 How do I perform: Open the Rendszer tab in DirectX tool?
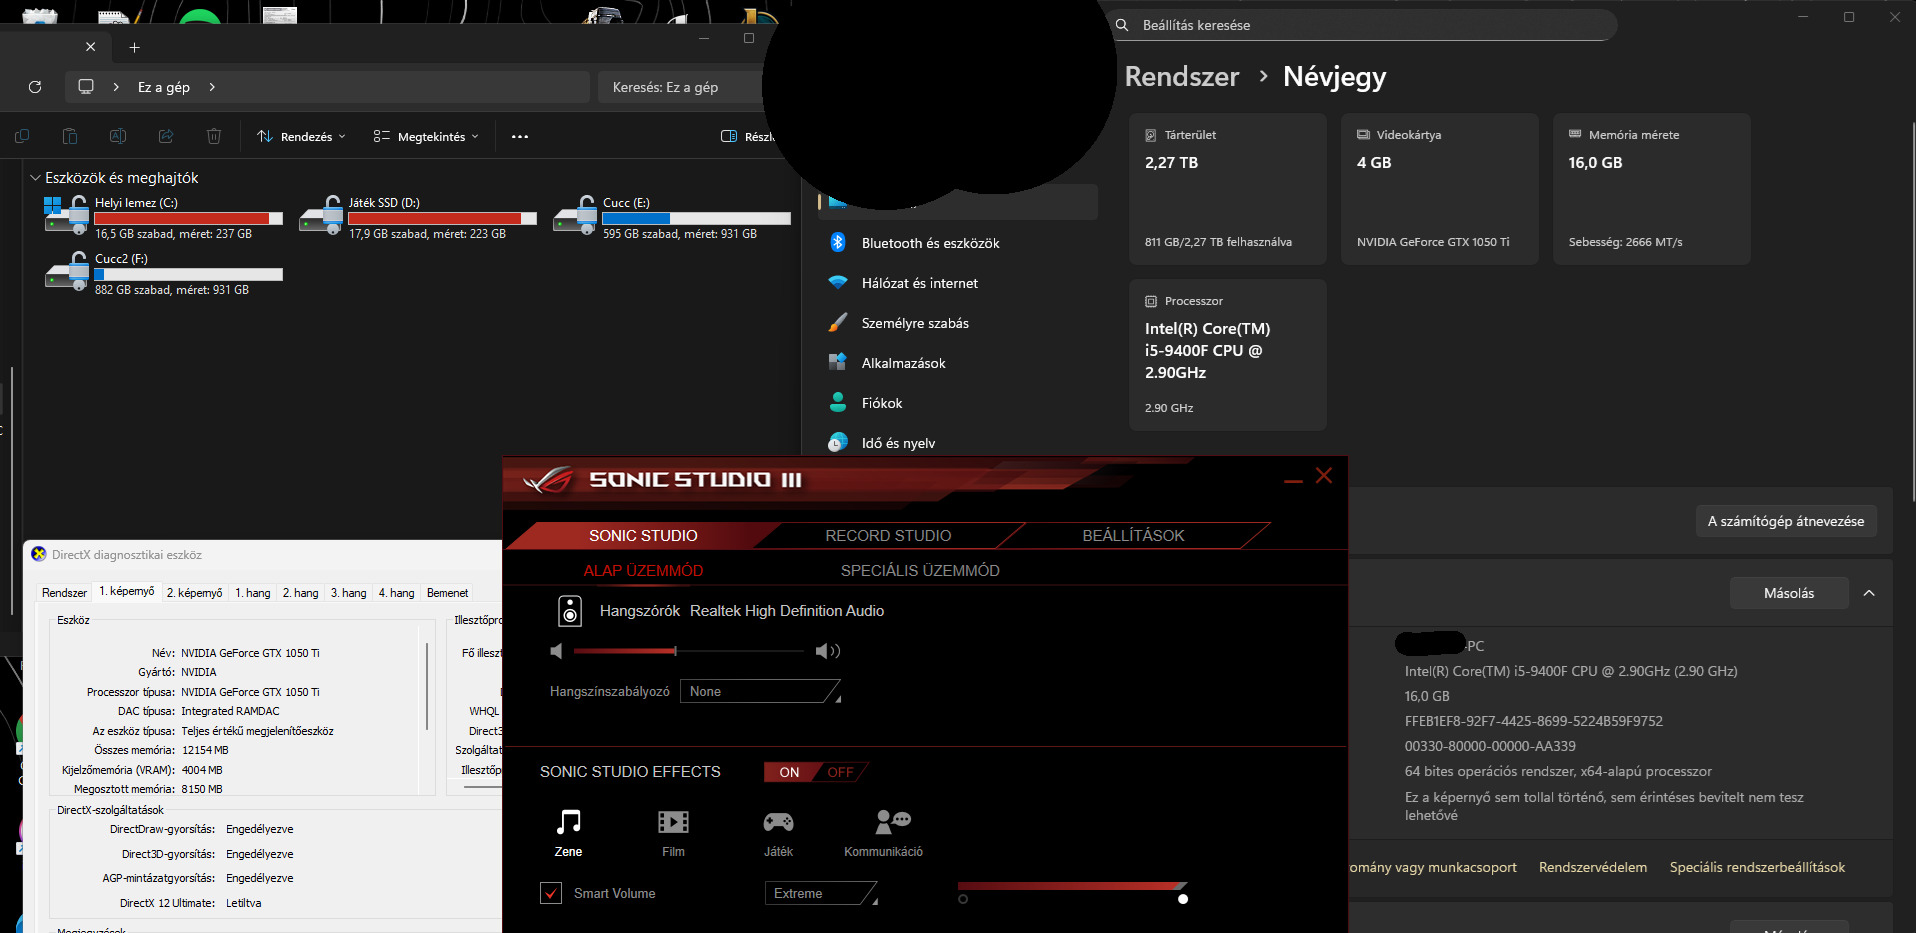pyautogui.click(x=64, y=593)
